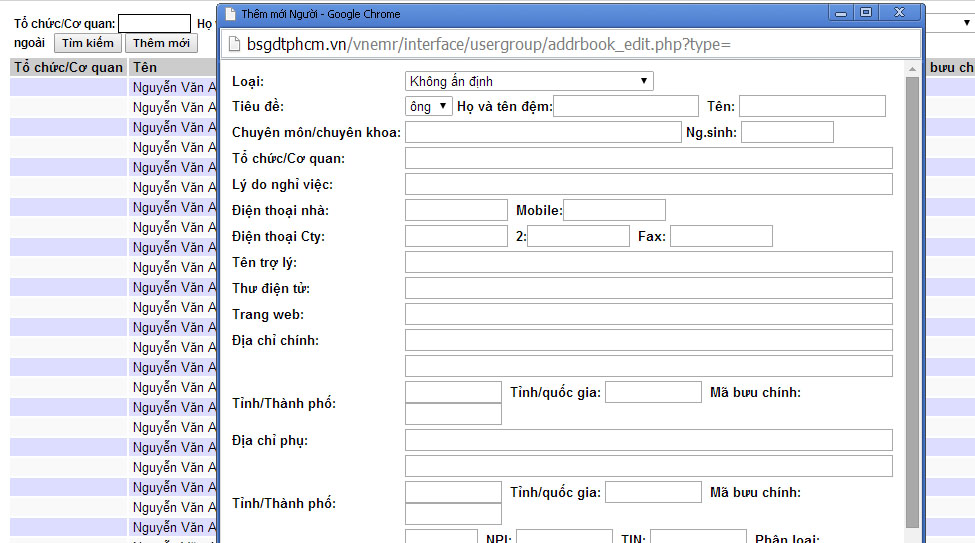Click the first Địa chỉ phụ address line
This screenshot has width=975, height=543.
(649, 440)
